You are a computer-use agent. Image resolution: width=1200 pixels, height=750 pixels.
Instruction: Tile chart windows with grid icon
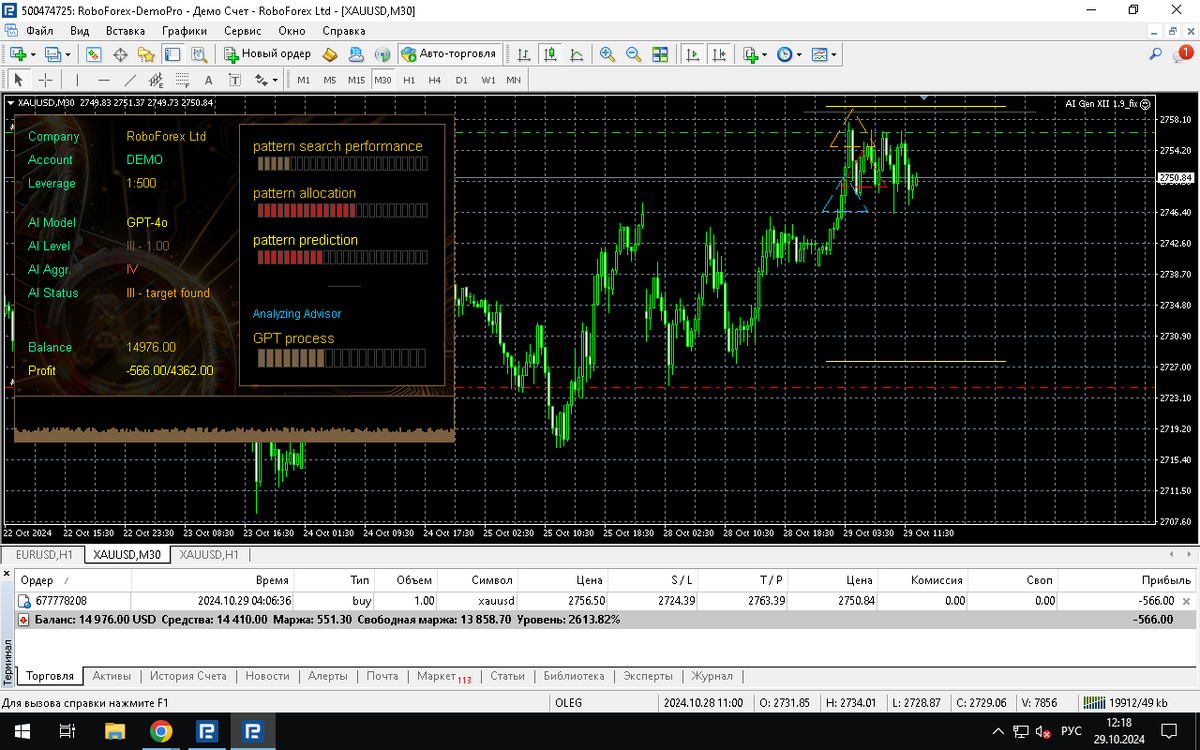[660, 54]
